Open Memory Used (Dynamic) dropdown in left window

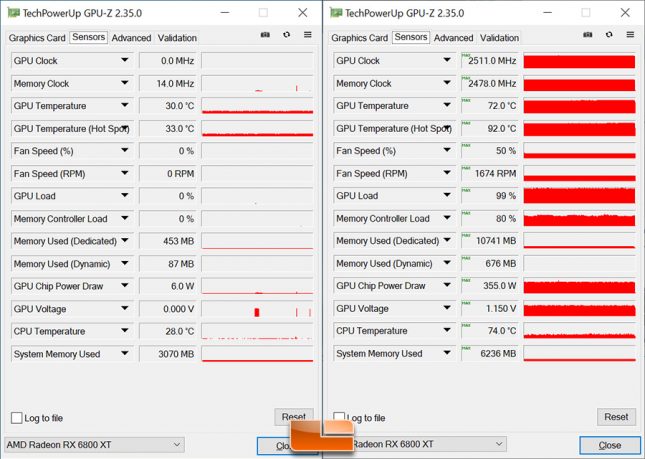pyautogui.click(x=125, y=264)
